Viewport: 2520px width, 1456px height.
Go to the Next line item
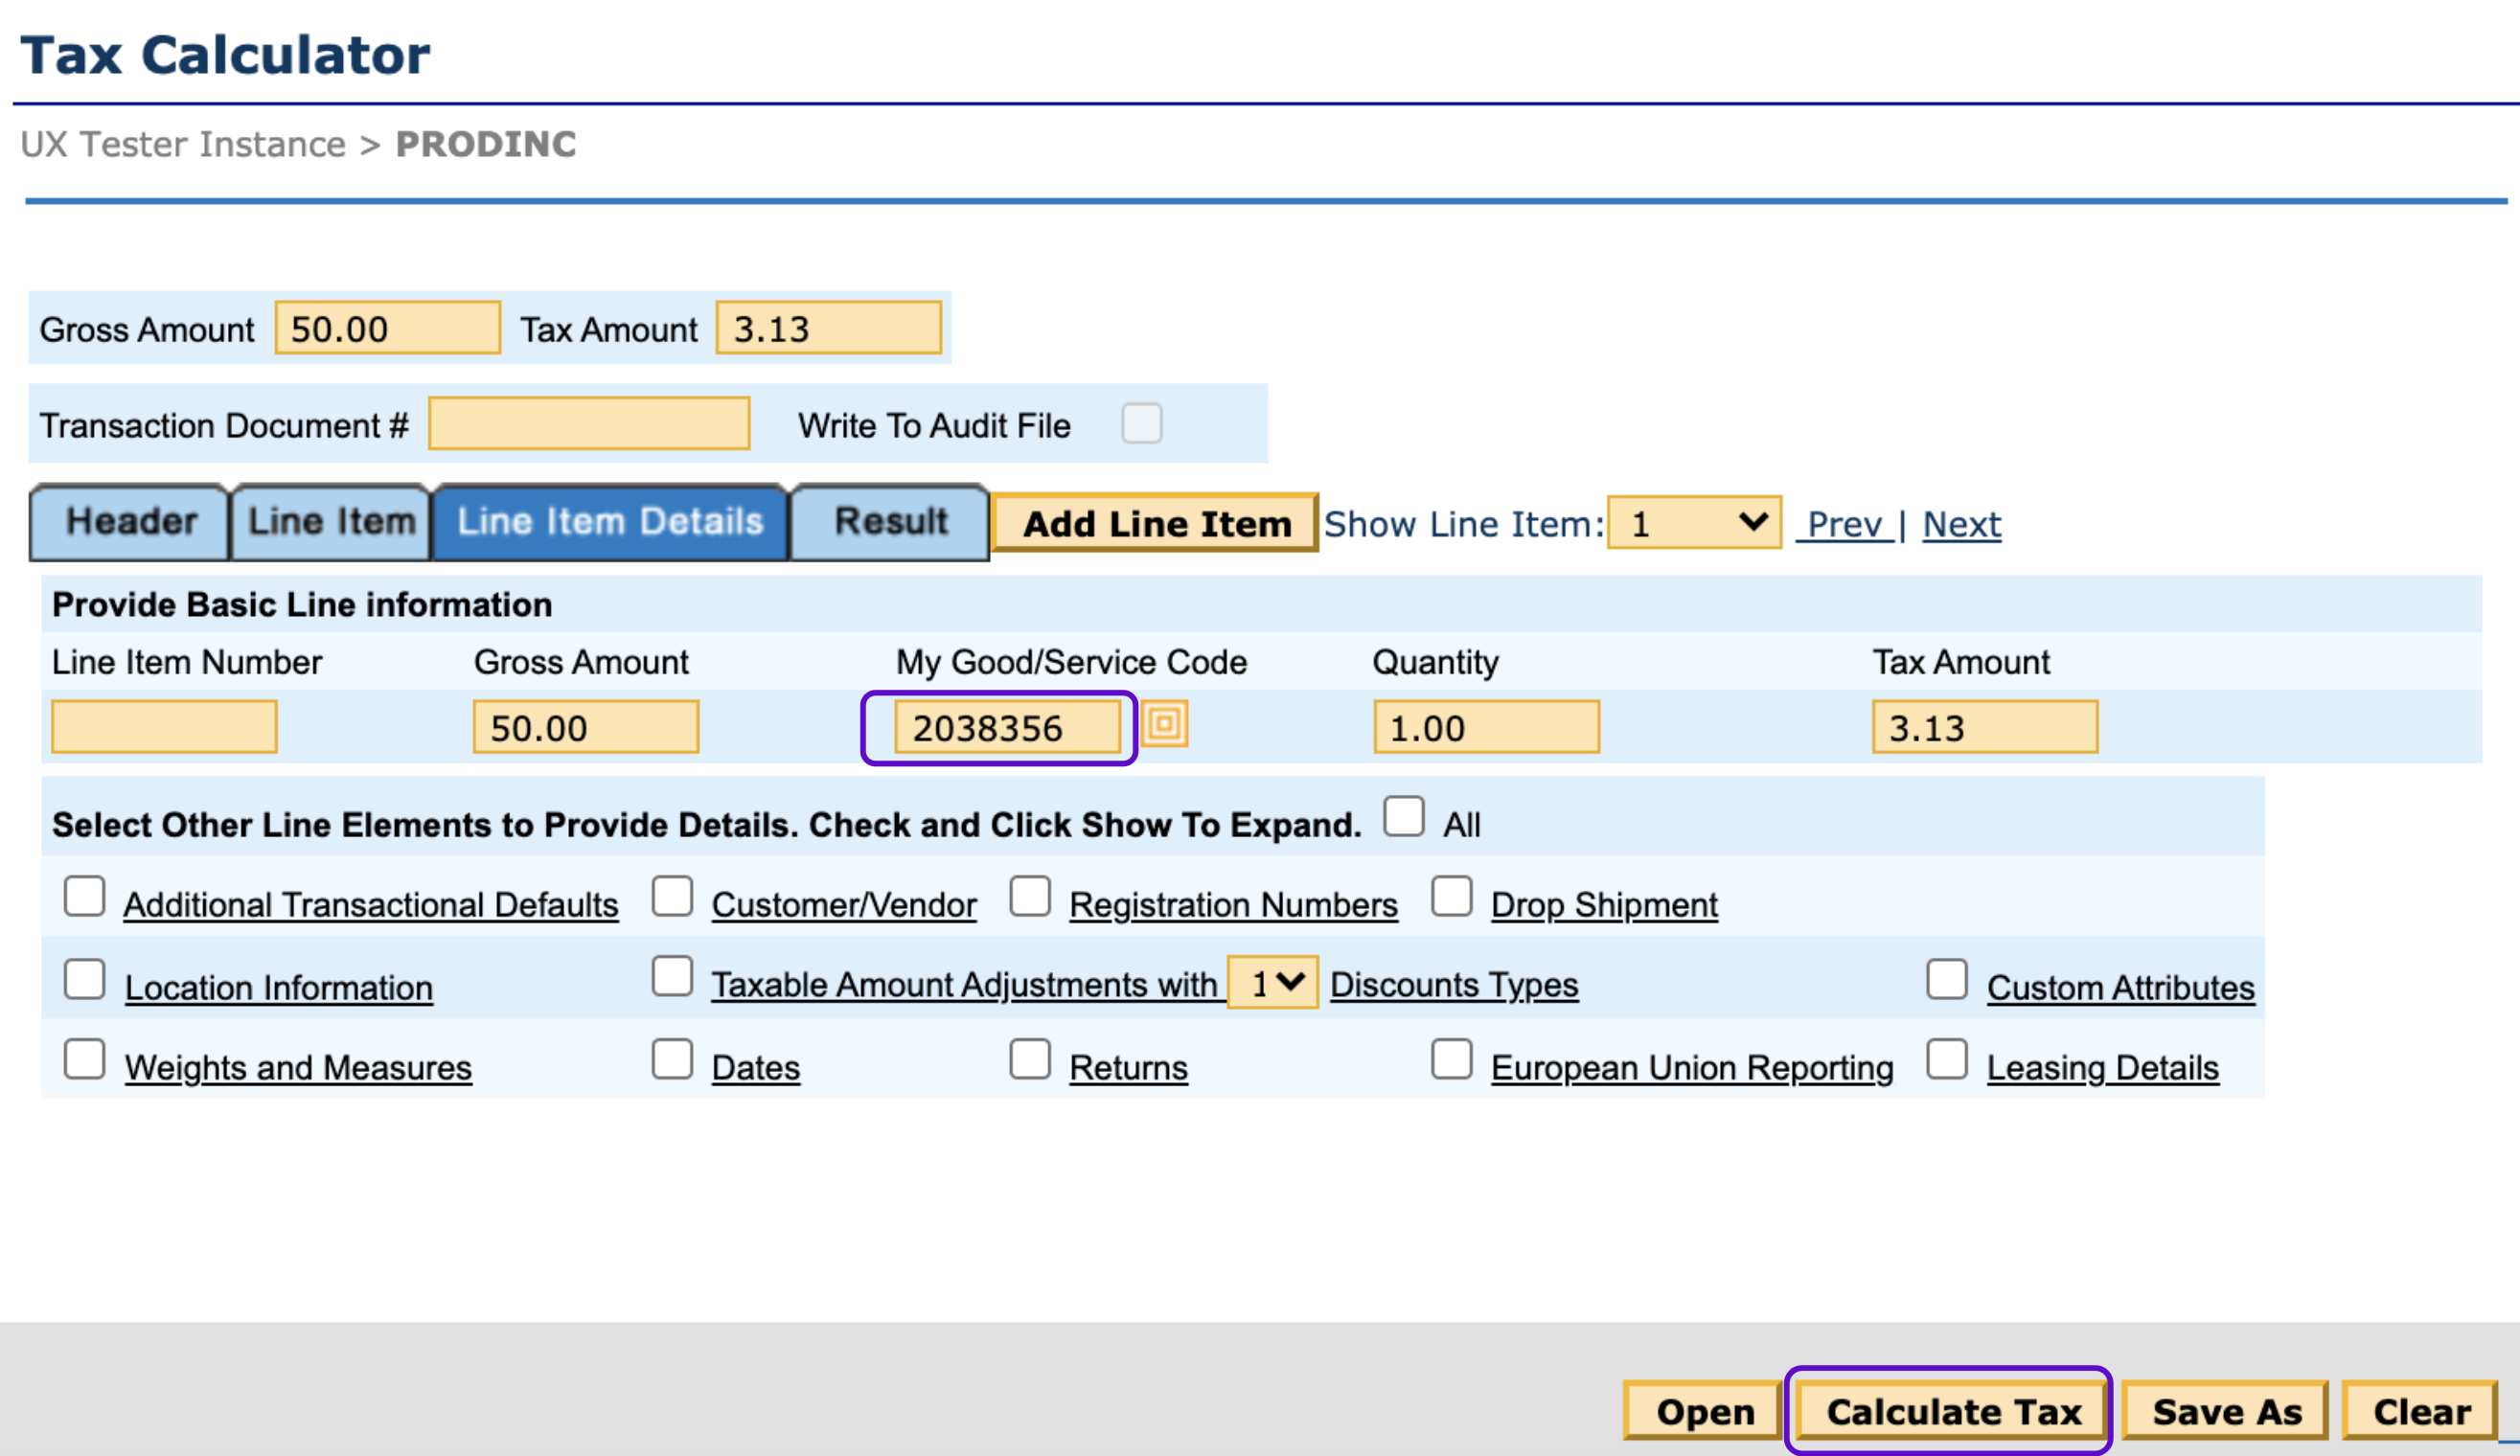pyautogui.click(x=1961, y=524)
